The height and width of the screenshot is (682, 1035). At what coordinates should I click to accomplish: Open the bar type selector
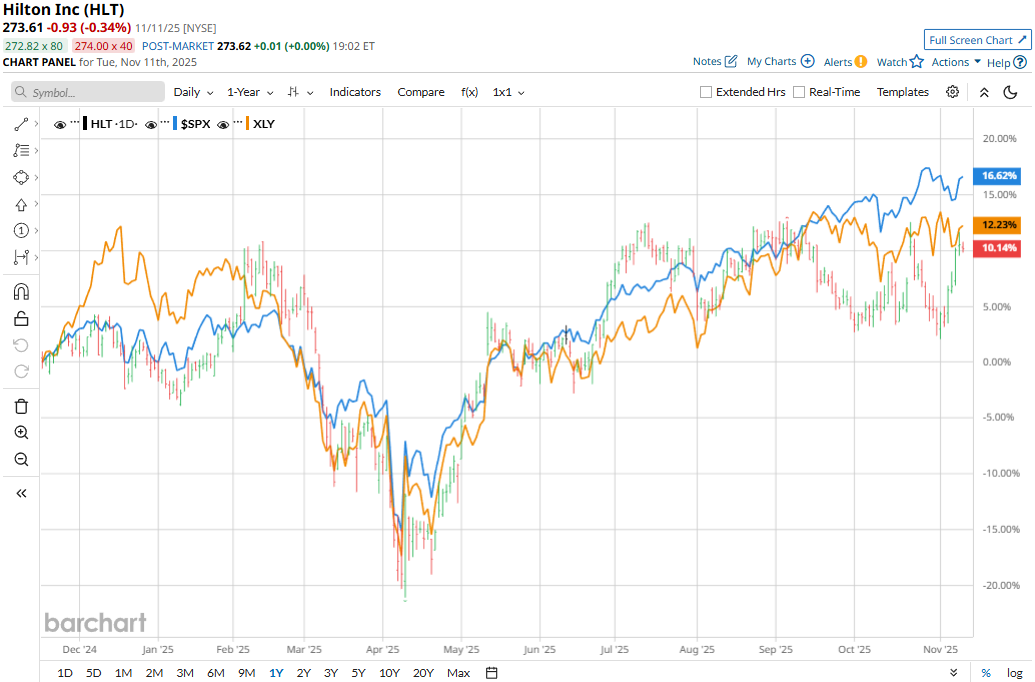[300, 92]
